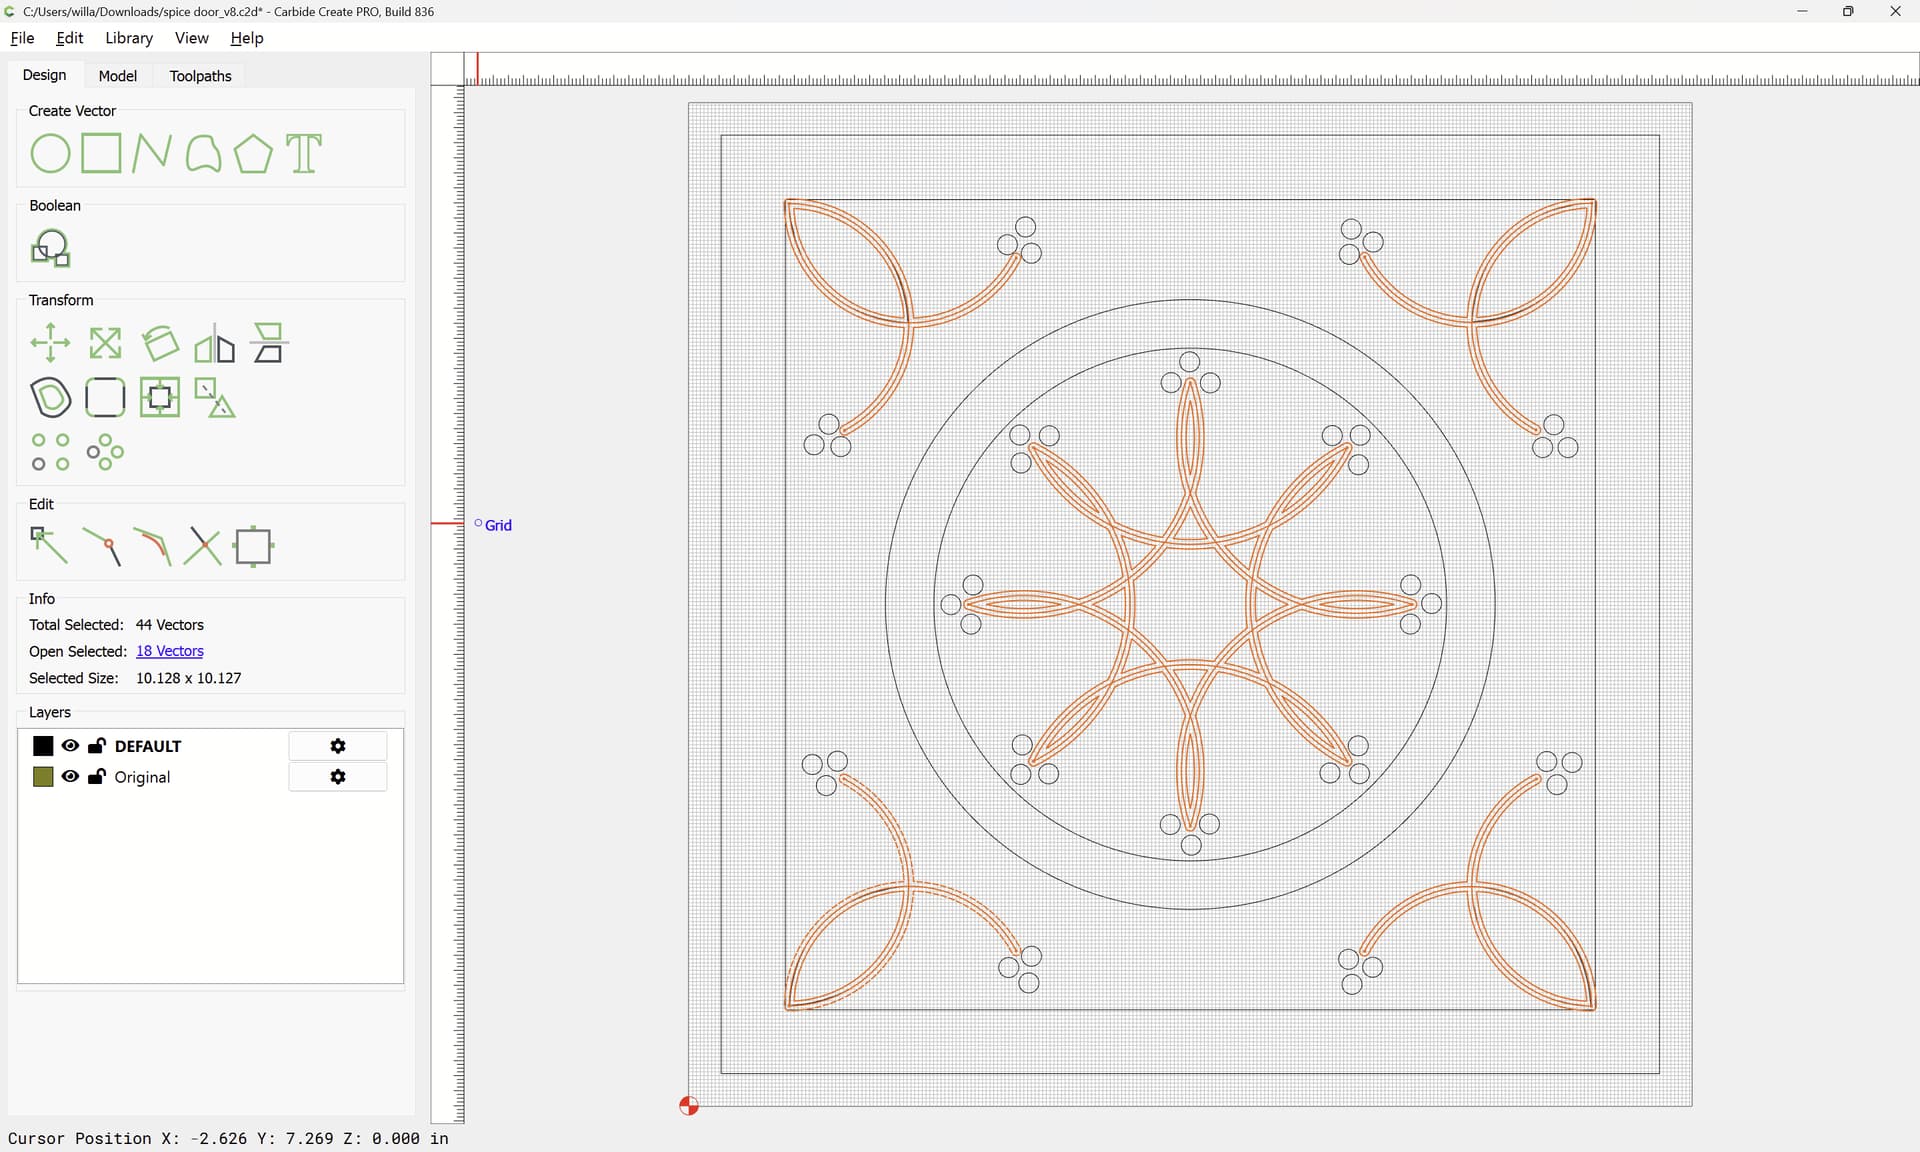
Task: Switch to the Toolpaths tab
Action: click(200, 76)
